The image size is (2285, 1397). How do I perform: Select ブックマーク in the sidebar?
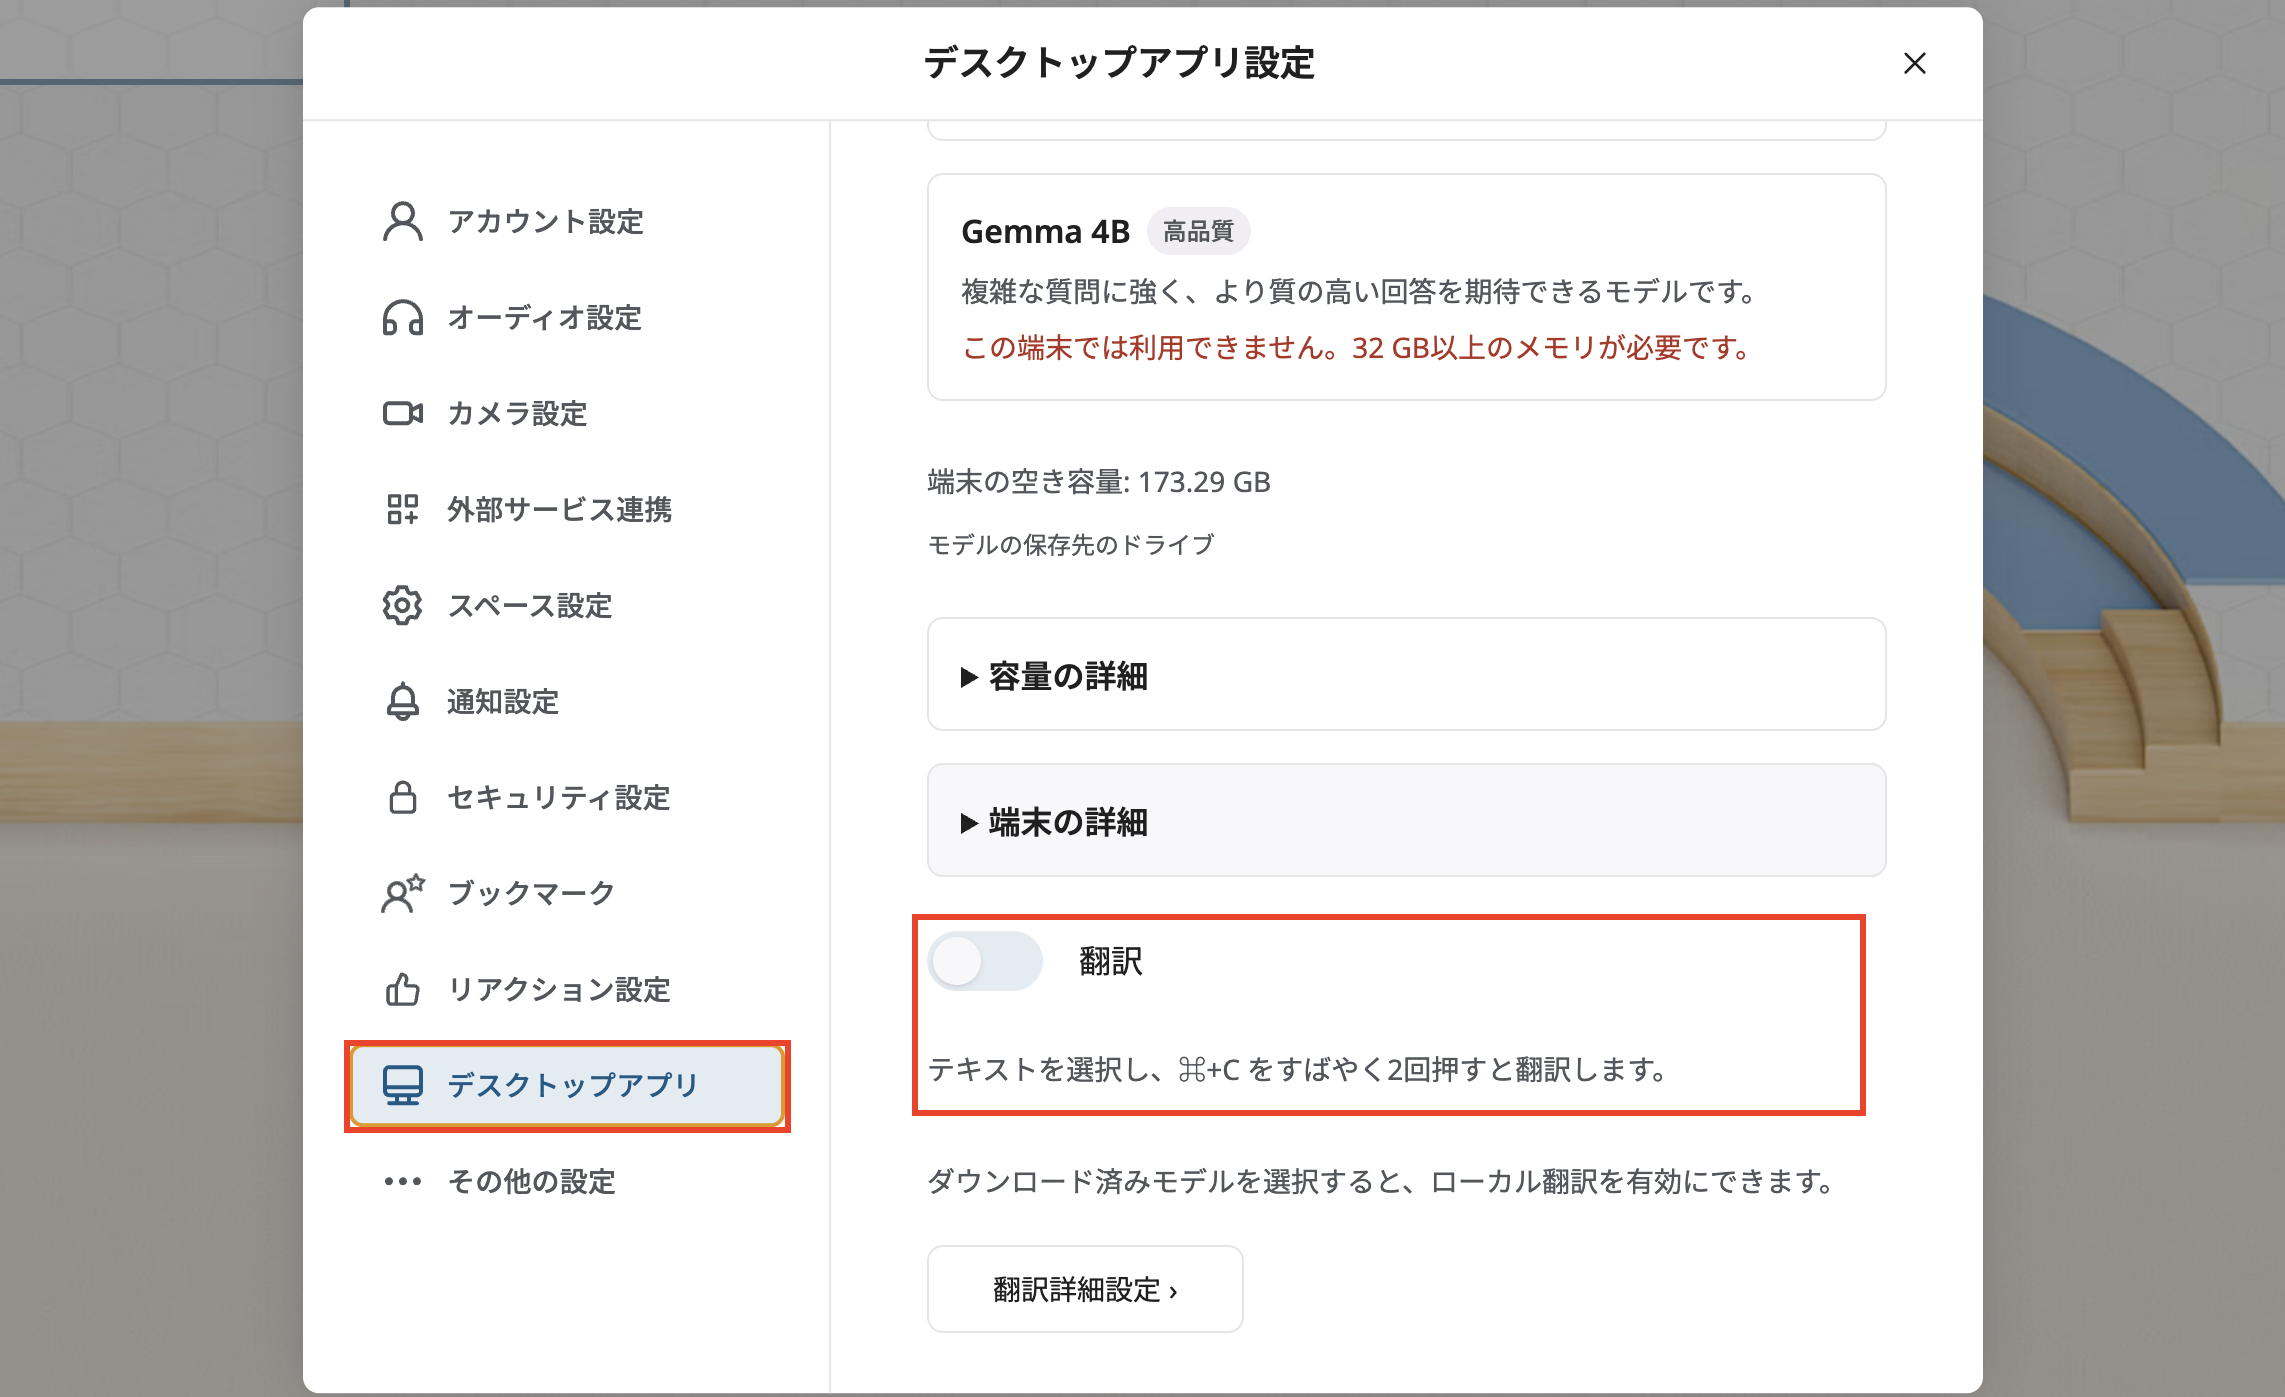(567, 893)
